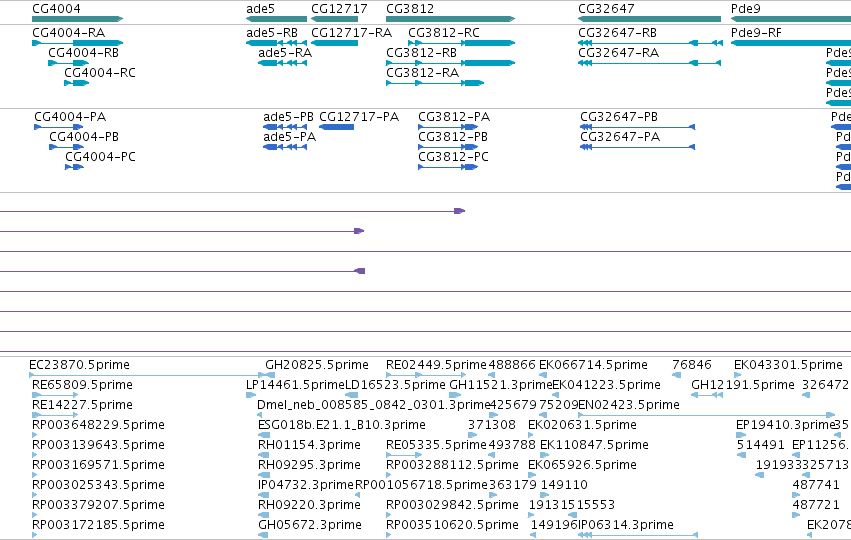The image size is (851, 540).
Task: Select transcript ade5-RA
Action: pos(285,53)
